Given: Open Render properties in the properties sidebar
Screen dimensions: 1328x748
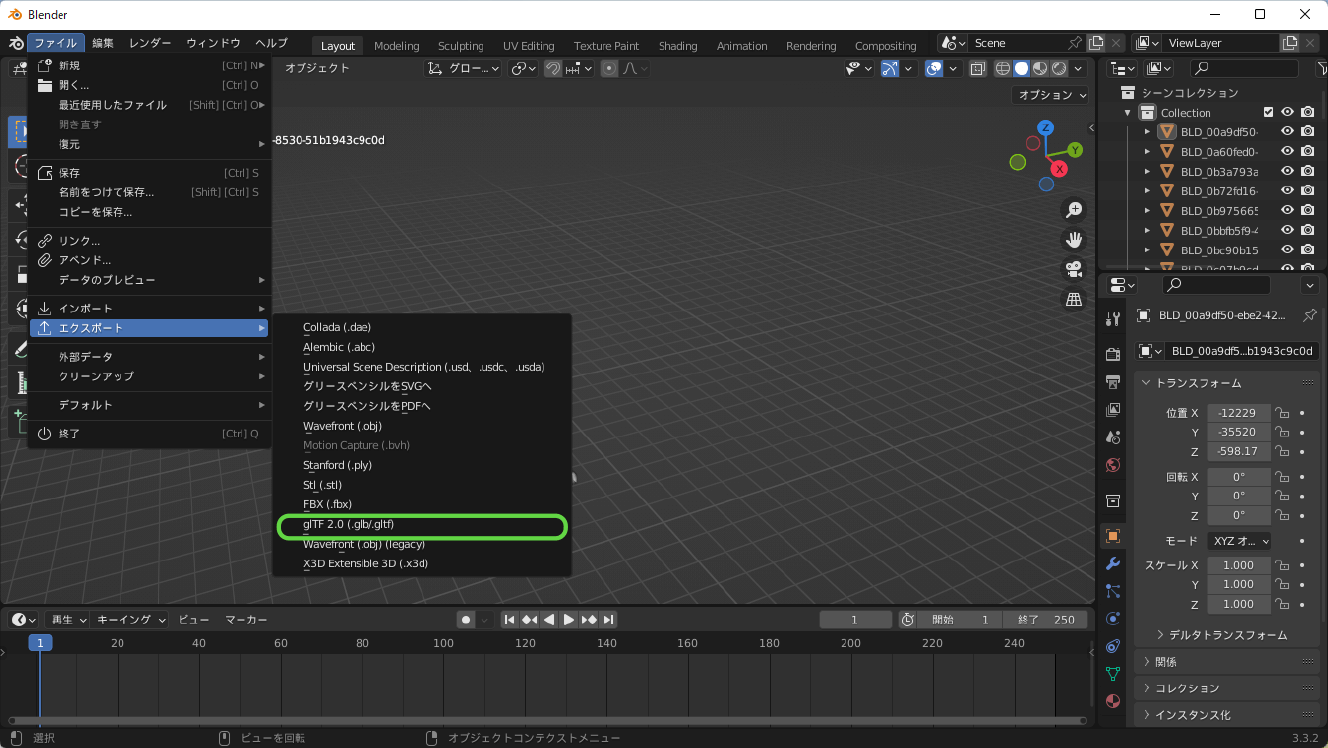Looking at the screenshot, I should point(1111,353).
